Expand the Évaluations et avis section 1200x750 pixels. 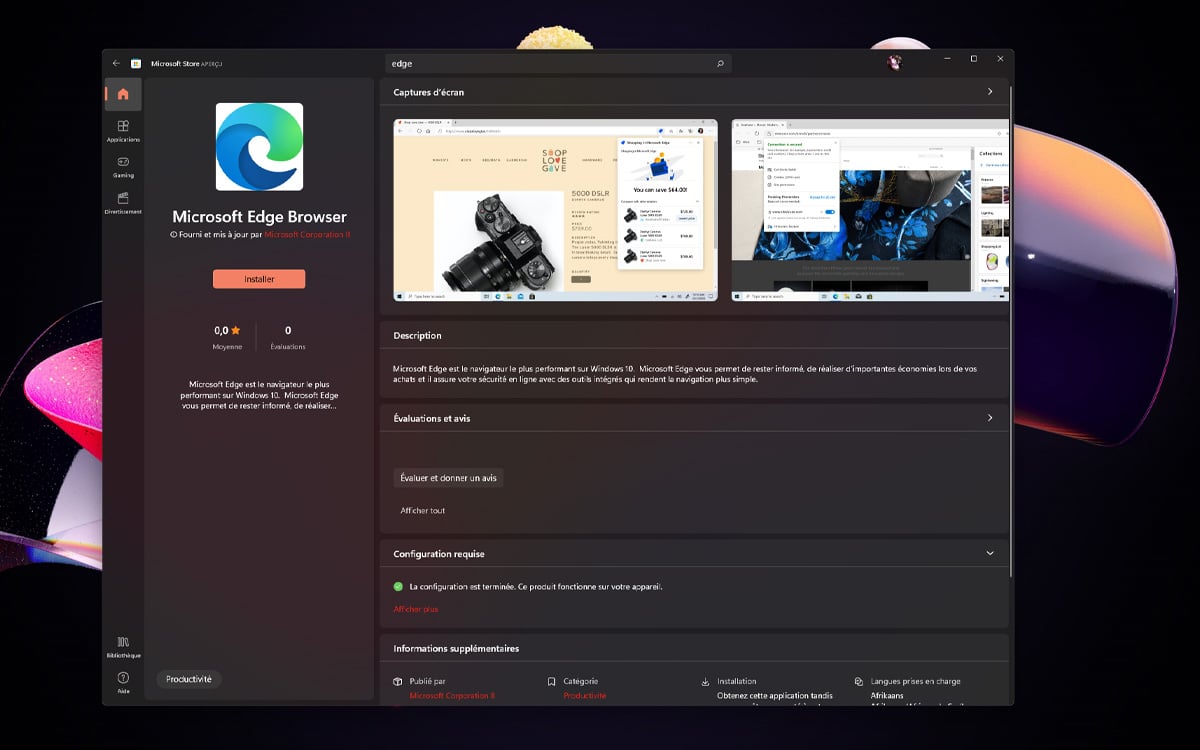tap(990, 417)
